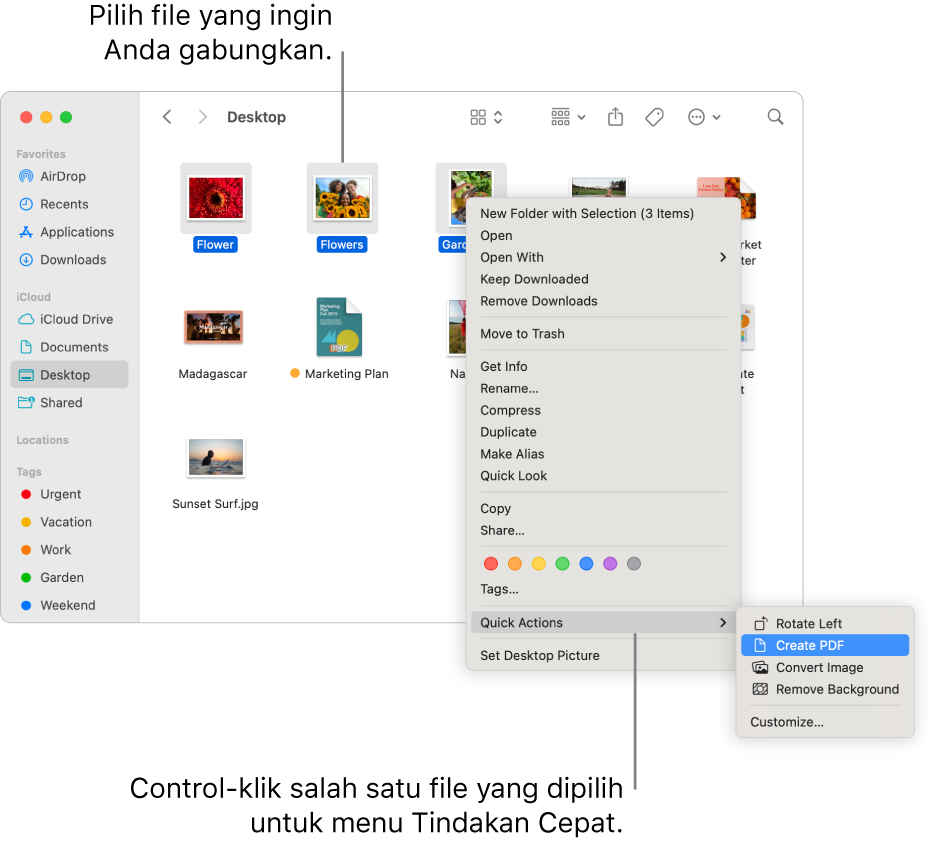Viewport: 931px width, 843px height.
Task: Choose Rename... from the context menu
Action: [x=604, y=389]
